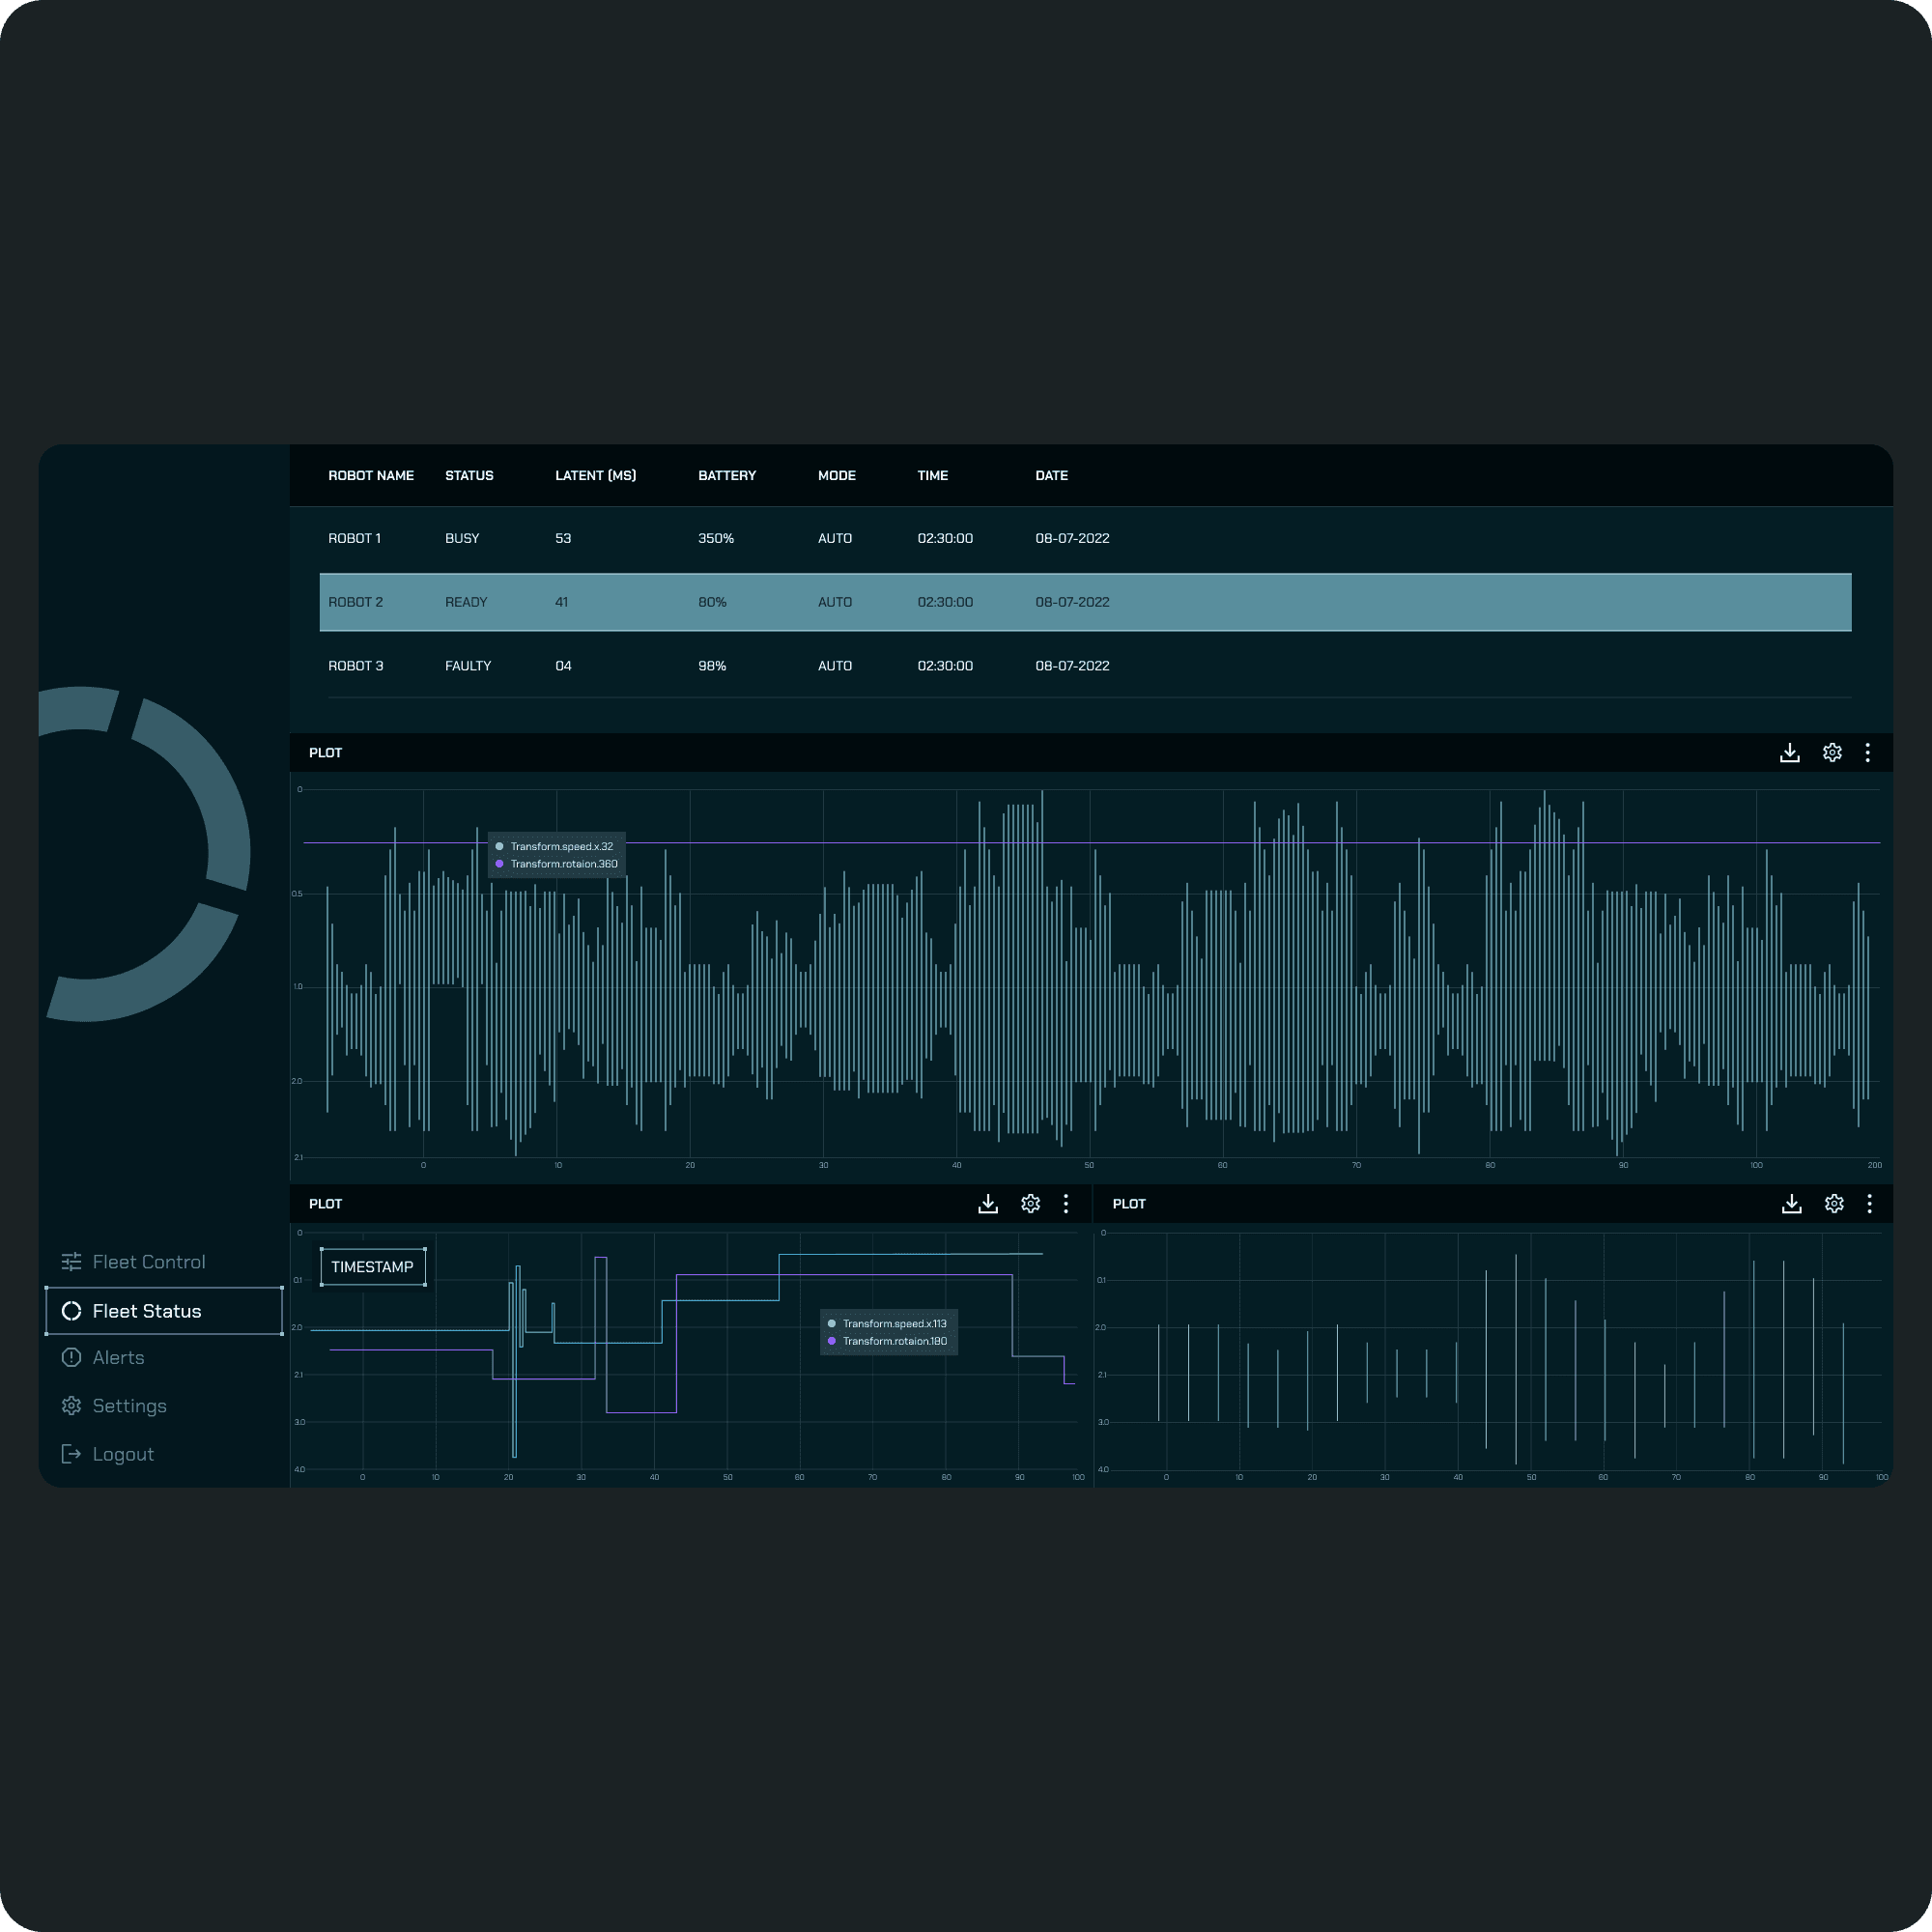Click the Settings gear icon in sidebar
Image resolution: width=1932 pixels, height=1932 pixels.
click(x=71, y=1406)
